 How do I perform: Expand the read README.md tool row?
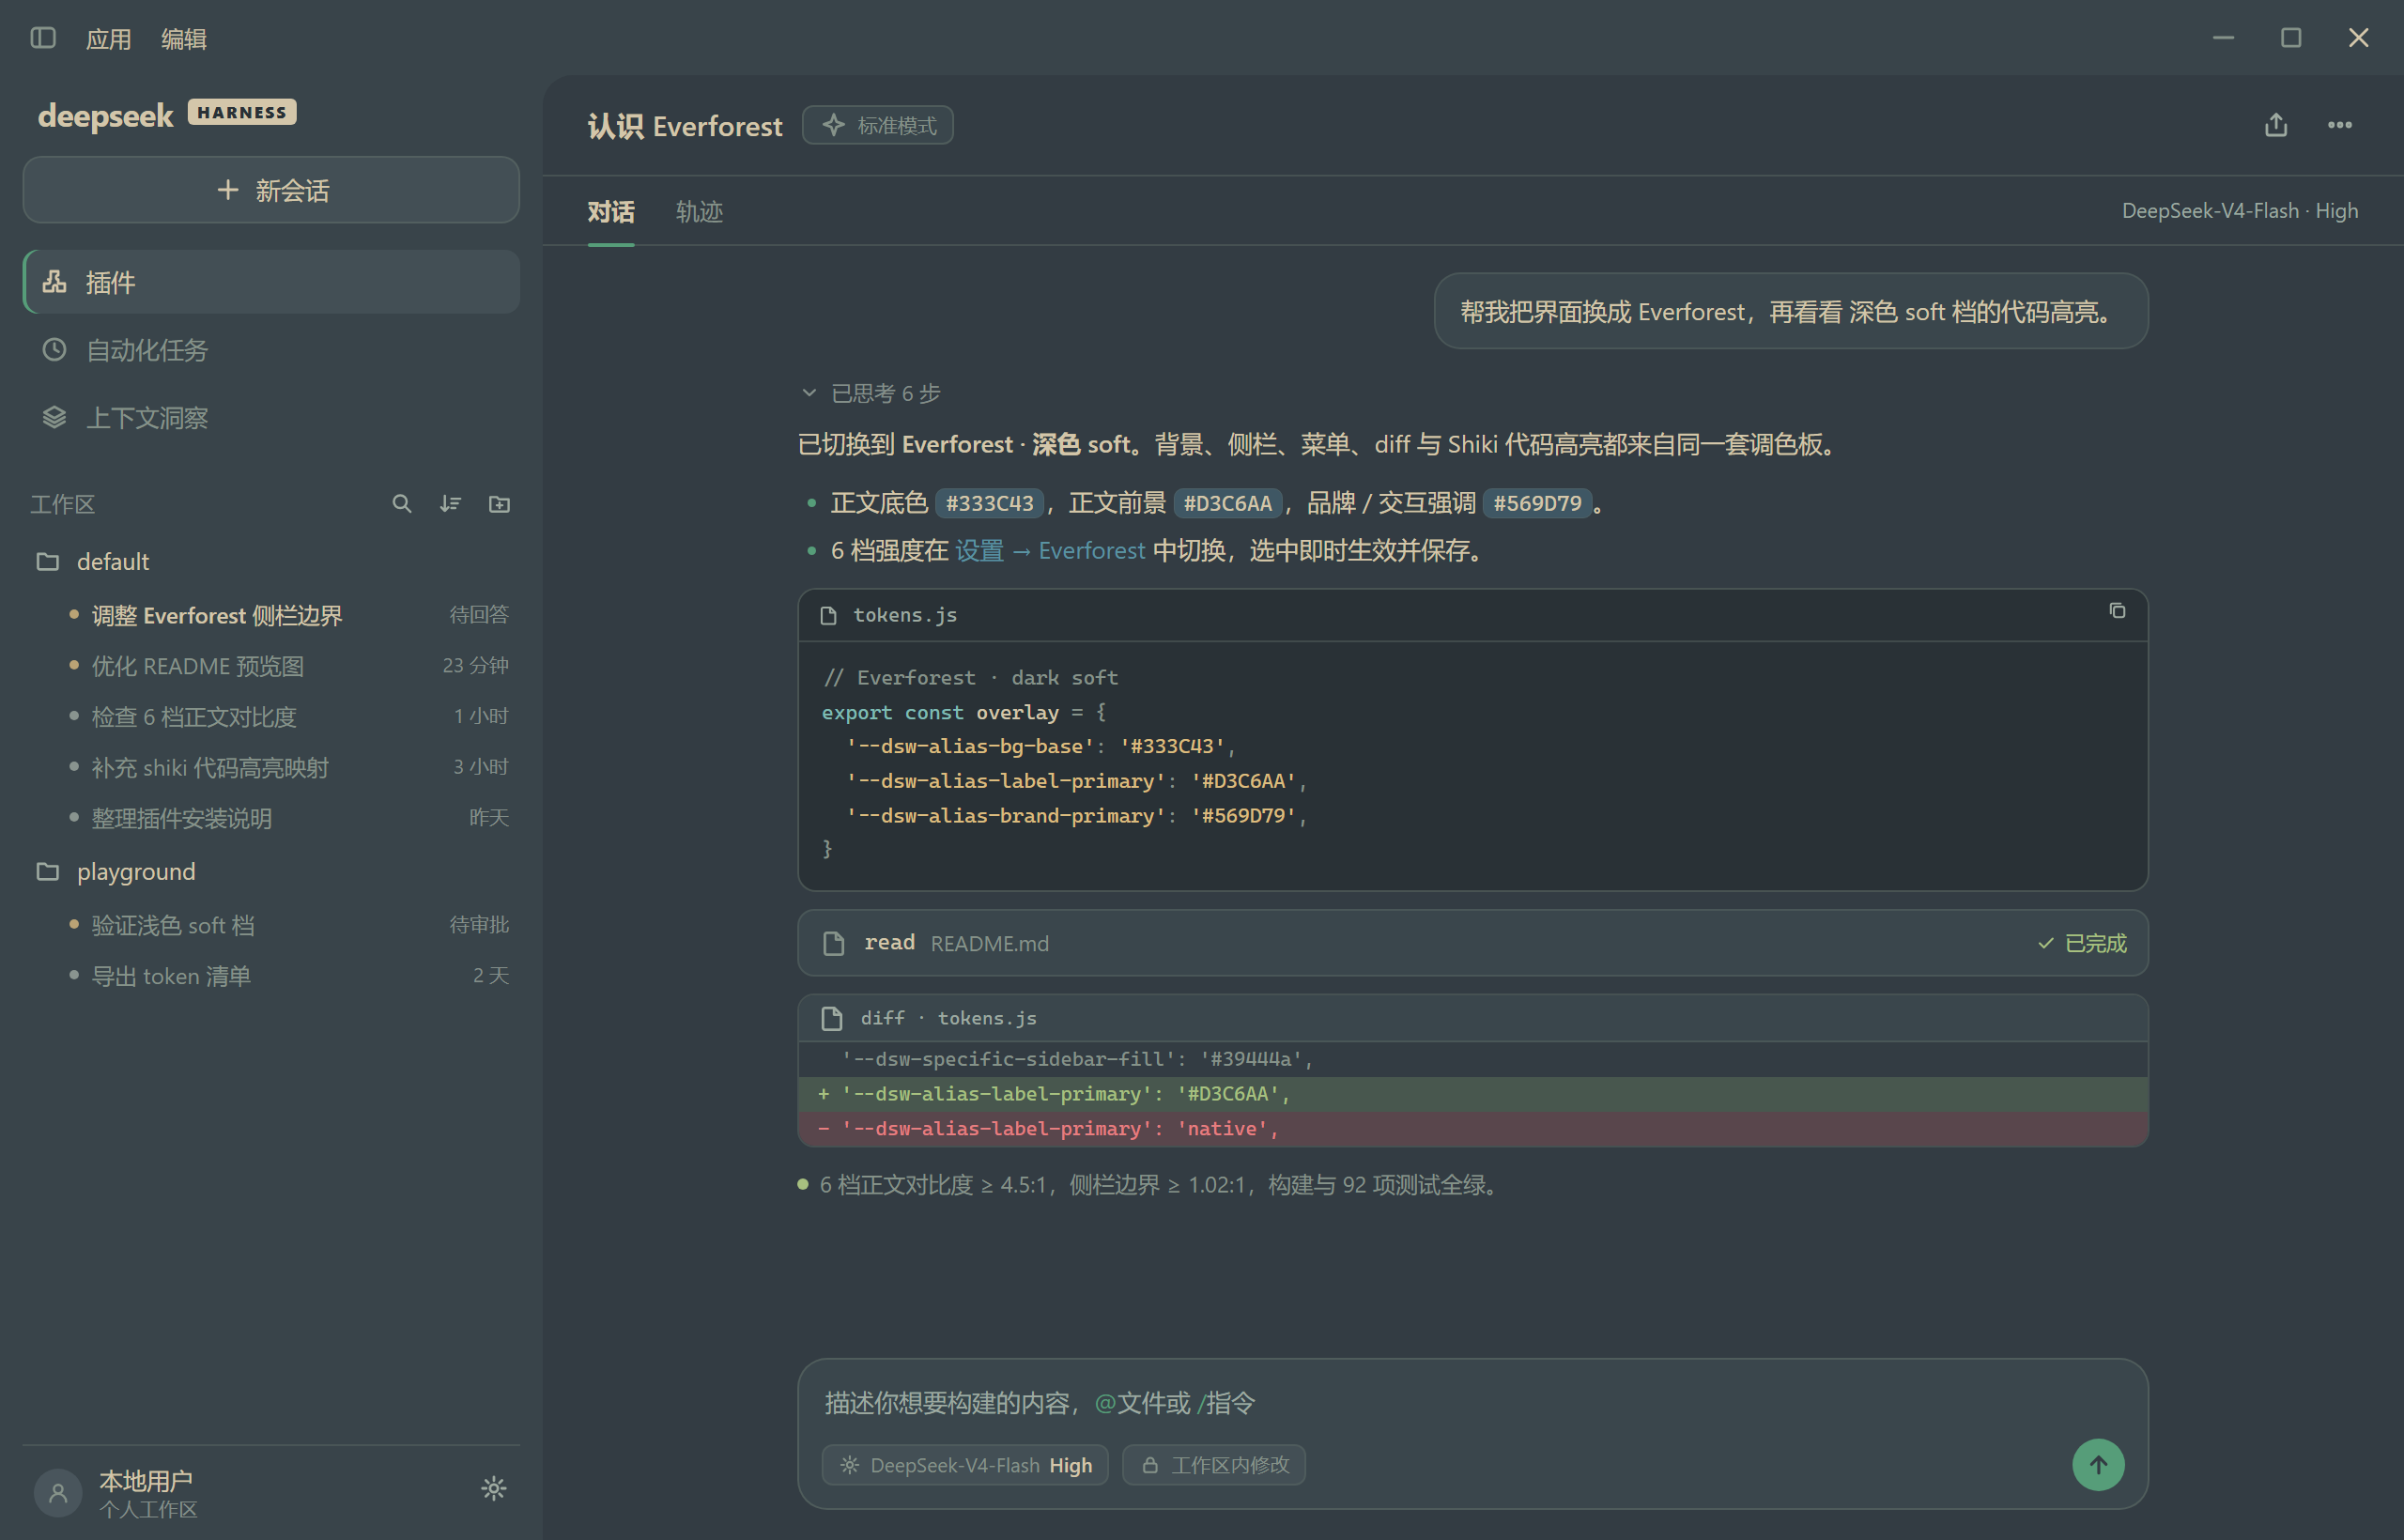coord(1472,943)
